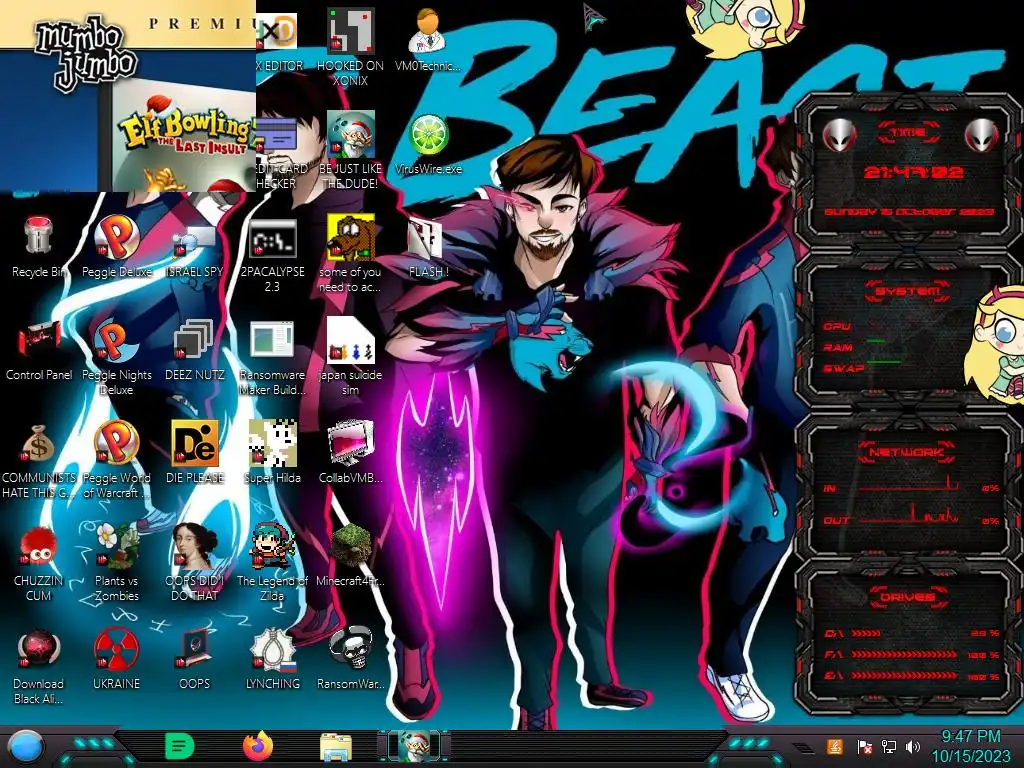The image size is (1024, 768).
Task: Select the VM0Technic... user icon
Action: click(x=428, y=40)
